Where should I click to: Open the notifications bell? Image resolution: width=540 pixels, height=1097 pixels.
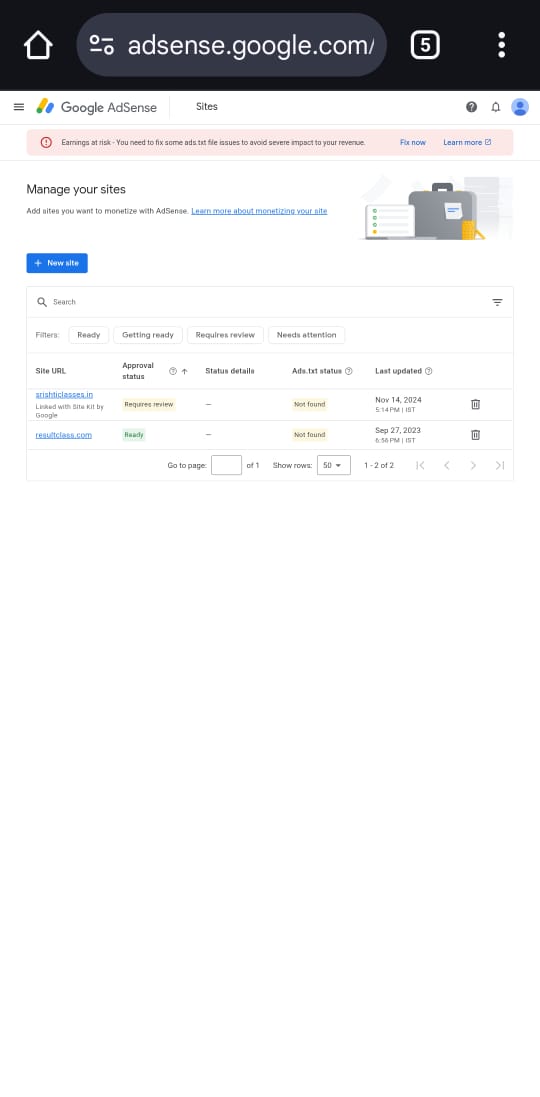(x=496, y=107)
